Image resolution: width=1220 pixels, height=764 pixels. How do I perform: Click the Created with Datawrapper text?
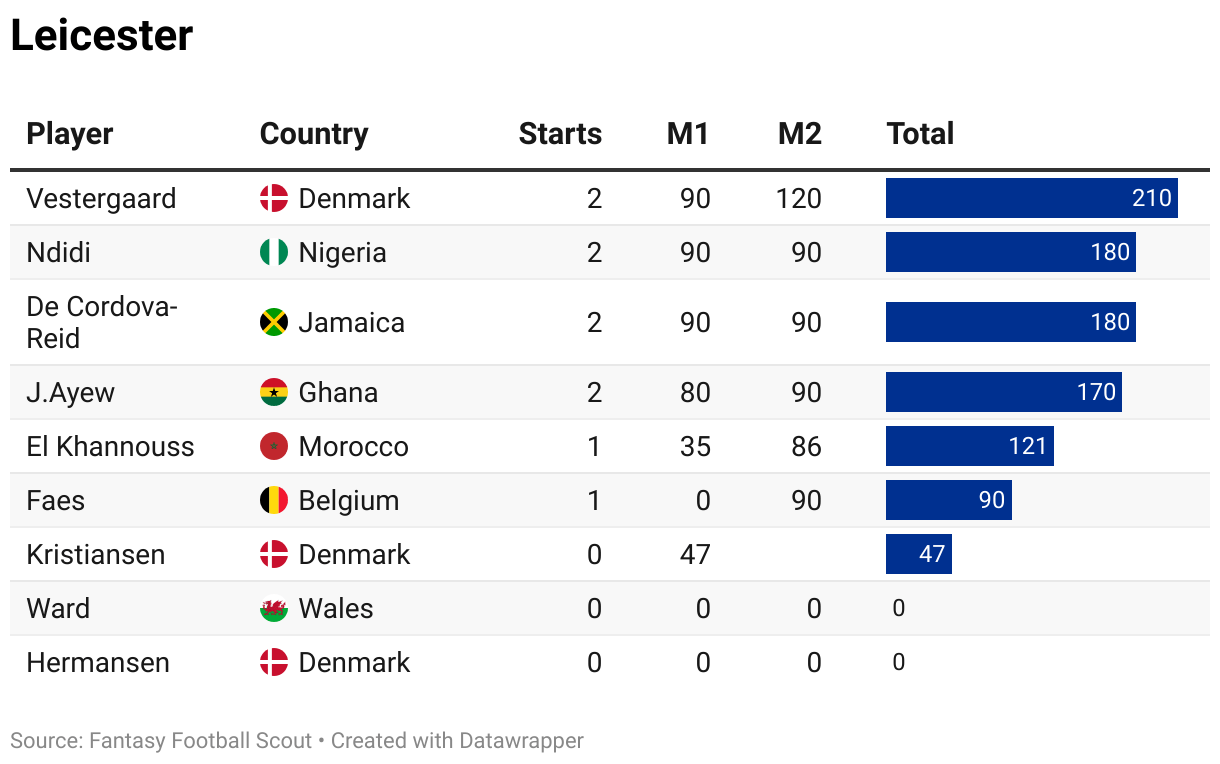(x=457, y=741)
